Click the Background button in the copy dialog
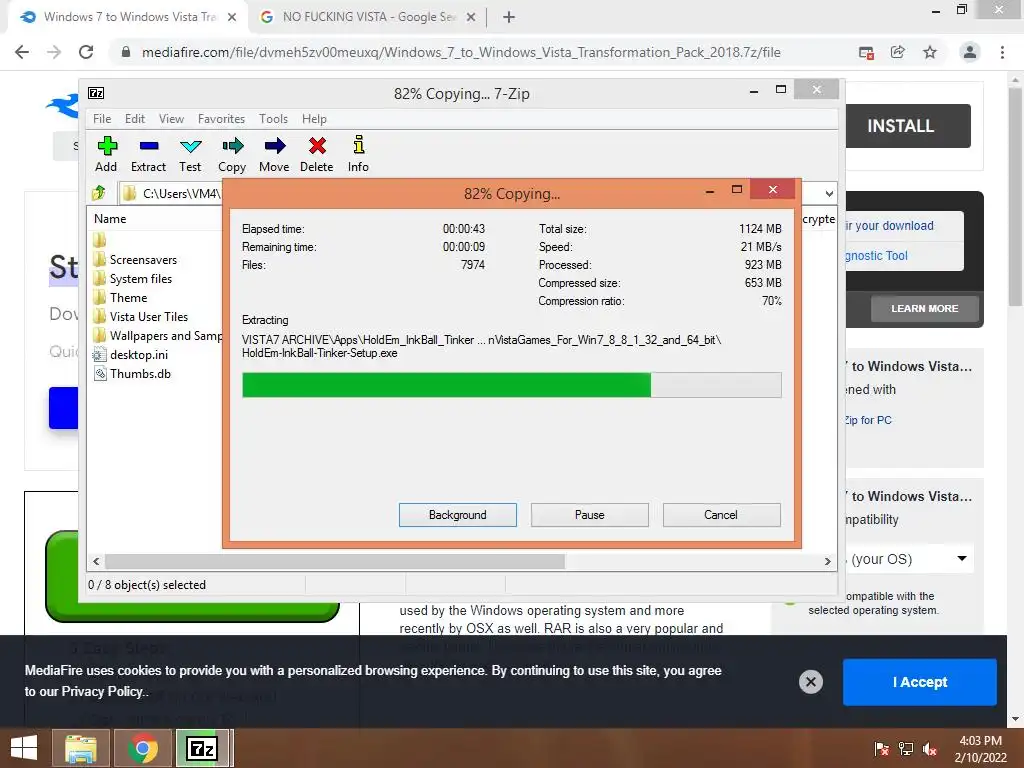Image resolution: width=1024 pixels, height=768 pixels. point(458,515)
